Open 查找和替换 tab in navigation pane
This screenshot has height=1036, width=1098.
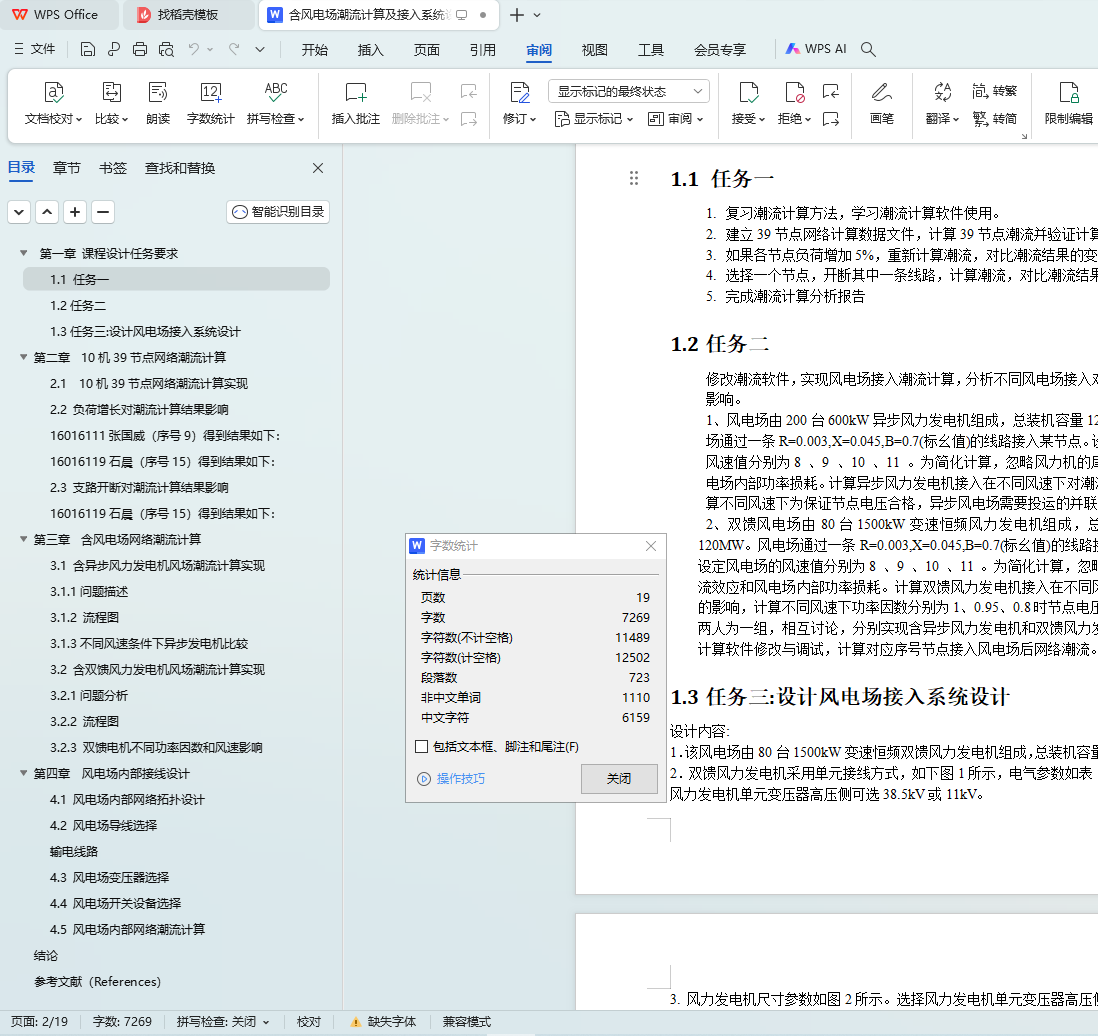(180, 168)
